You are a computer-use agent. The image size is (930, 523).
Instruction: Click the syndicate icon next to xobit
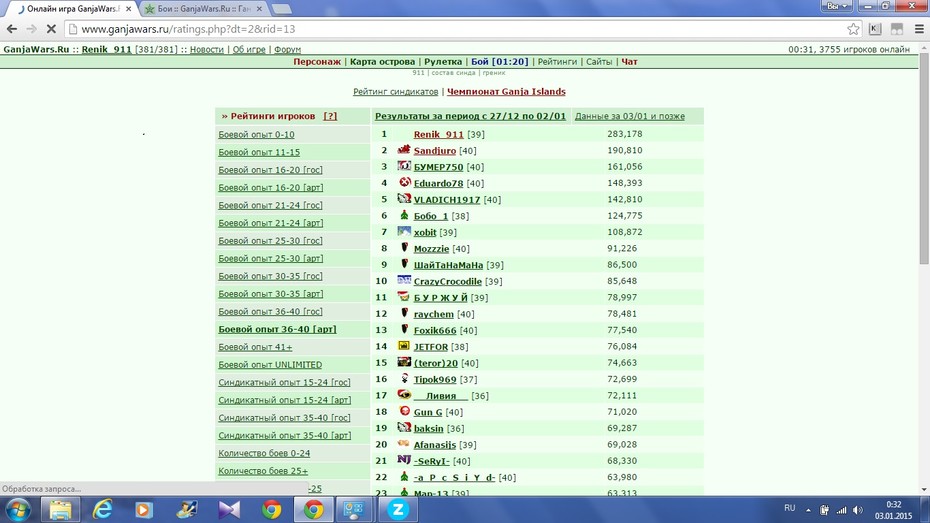pos(404,231)
